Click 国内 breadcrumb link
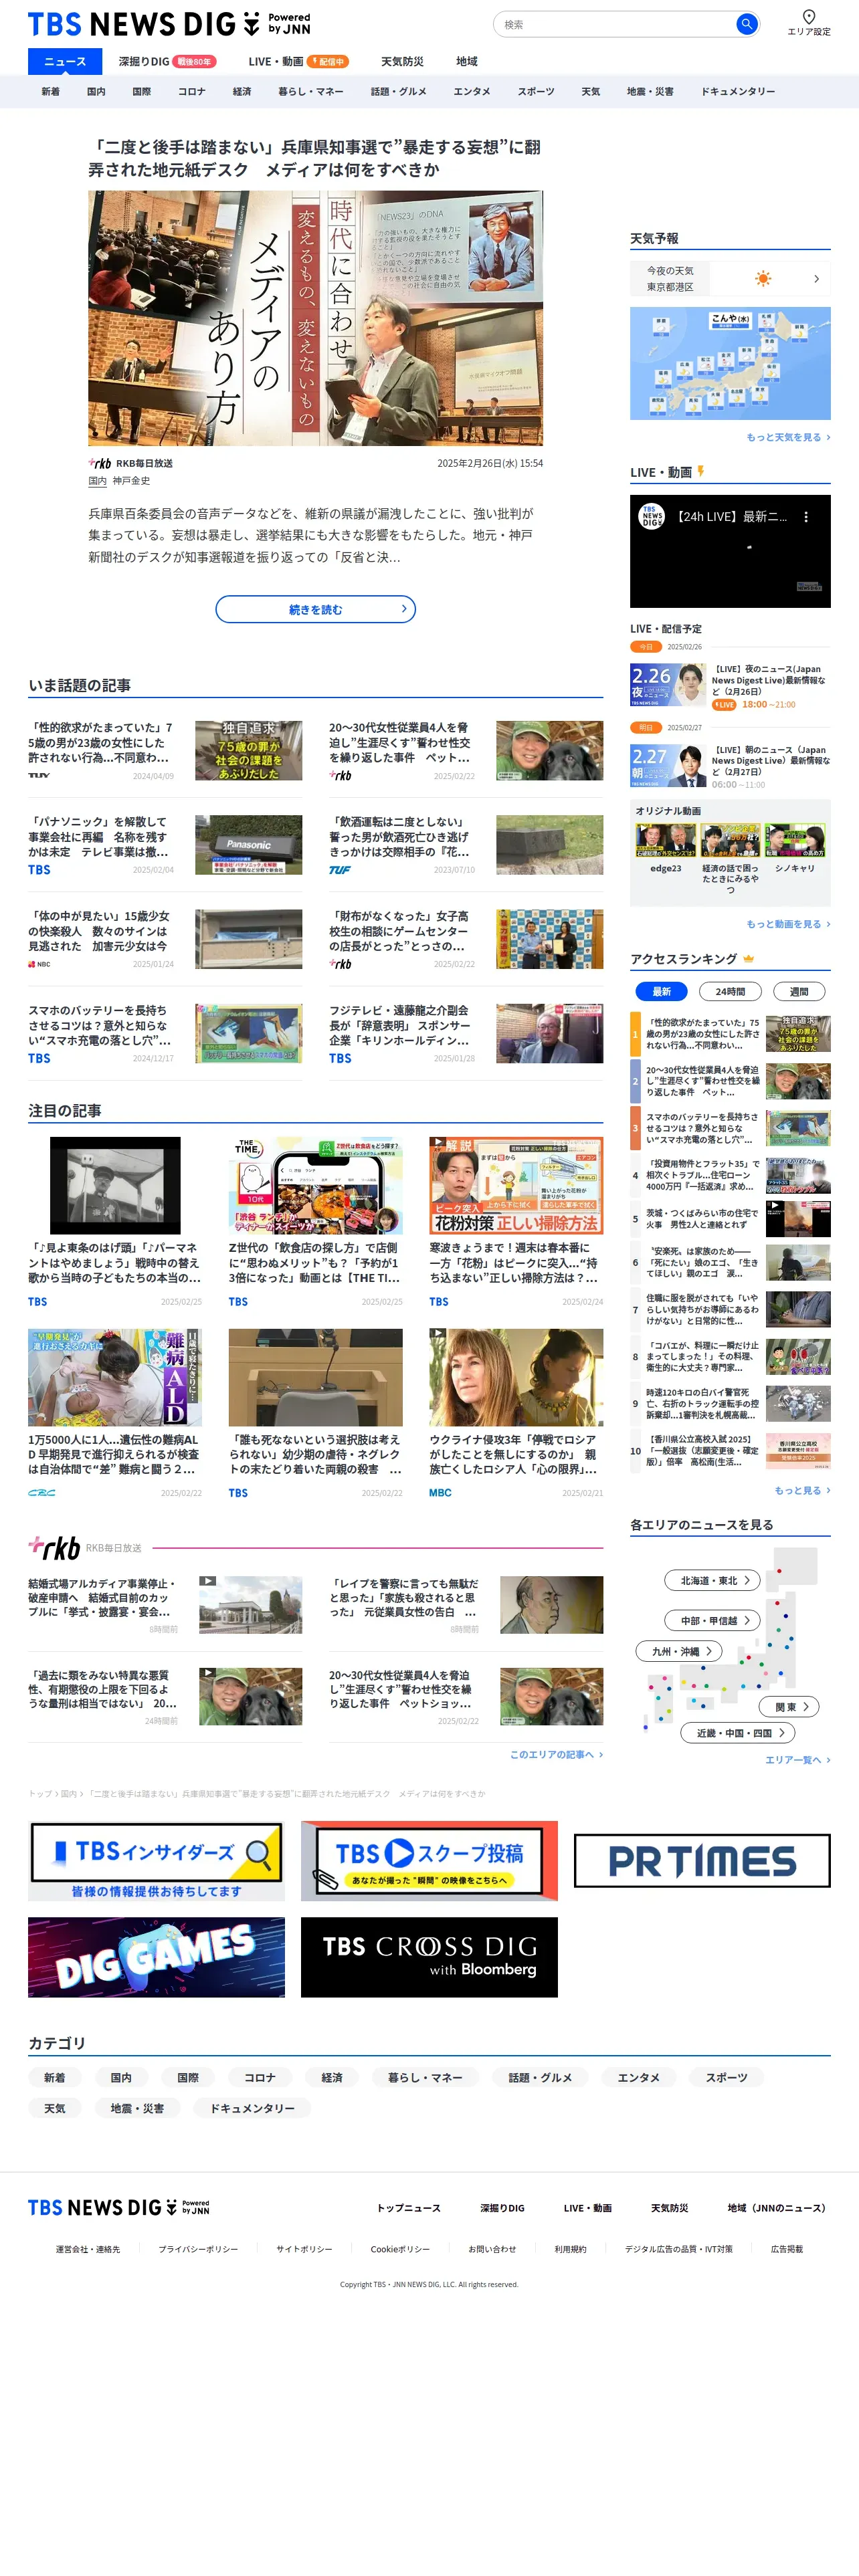Viewport: 859px width, 2576px height. [x=68, y=1794]
